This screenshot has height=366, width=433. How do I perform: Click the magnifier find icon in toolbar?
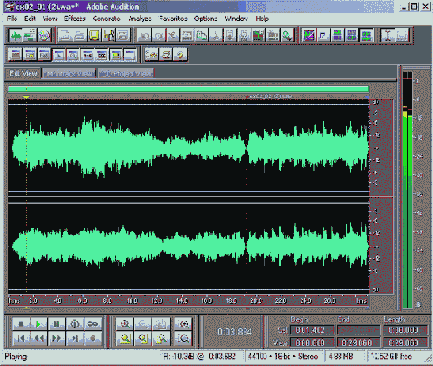287,35
